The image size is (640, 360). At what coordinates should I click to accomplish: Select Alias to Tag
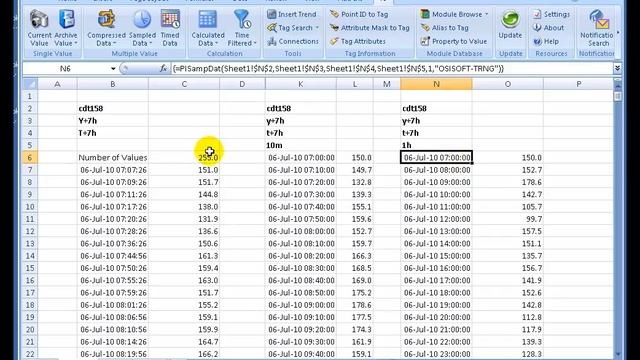tap(444, 28)
